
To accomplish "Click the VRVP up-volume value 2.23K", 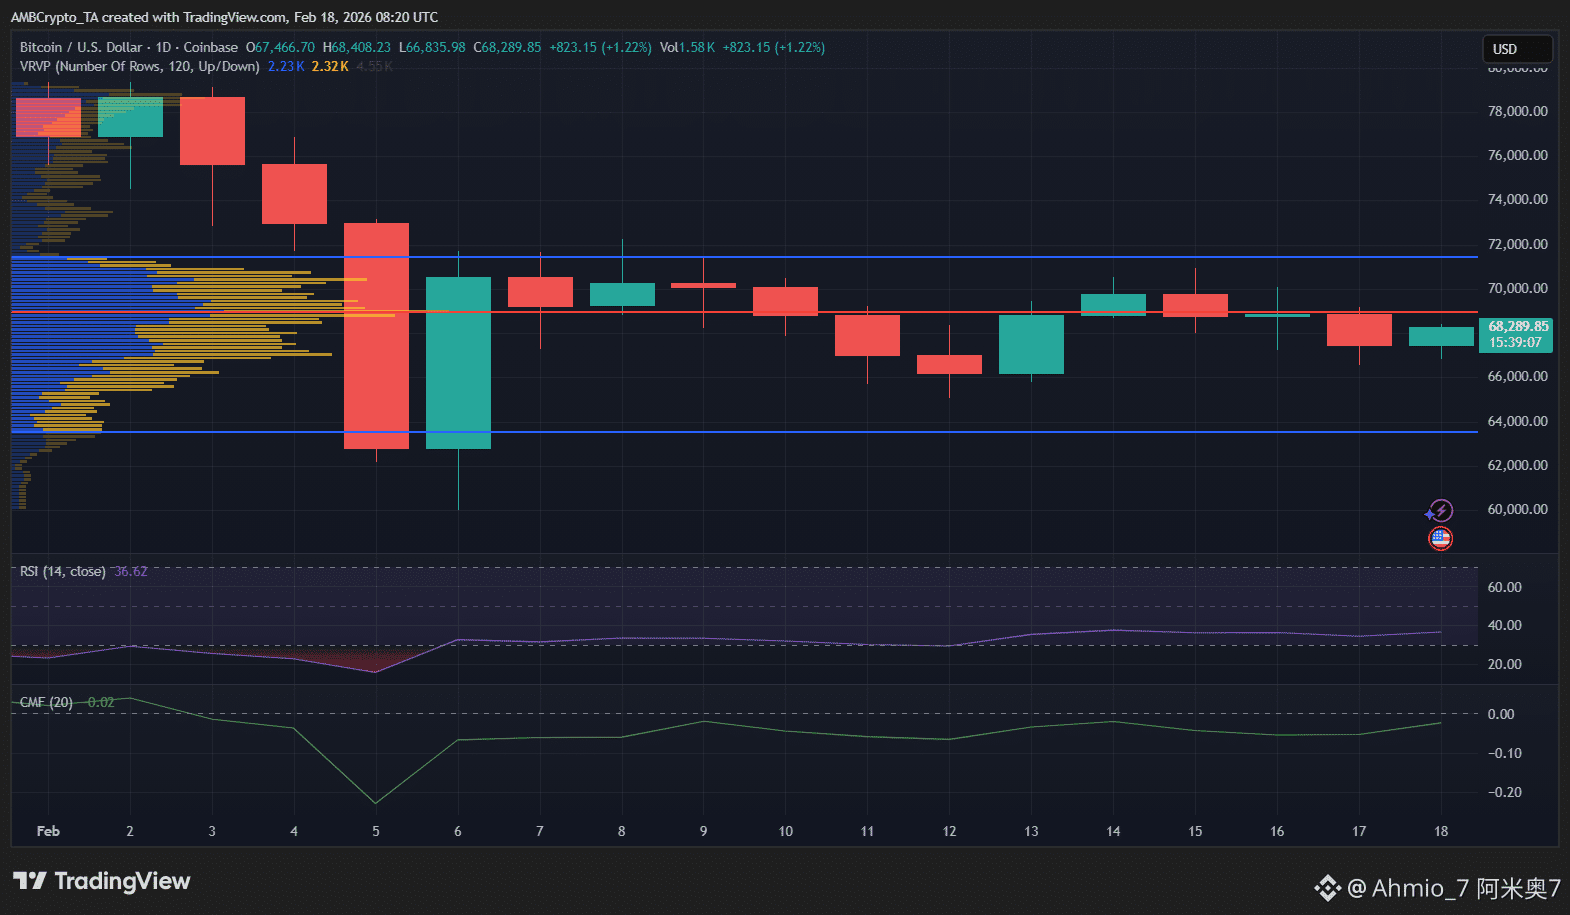I will tap(286, 66).
